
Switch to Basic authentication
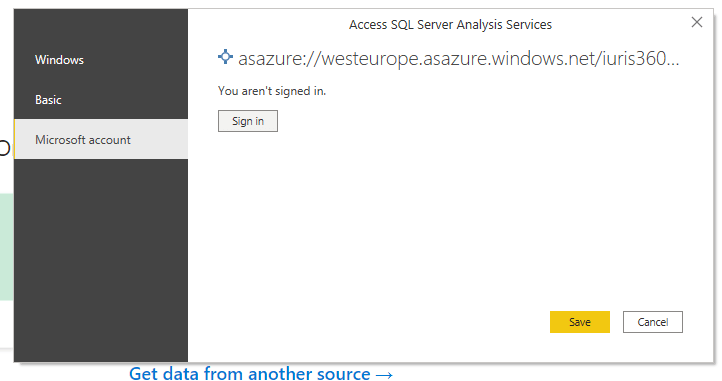(101, 100)
